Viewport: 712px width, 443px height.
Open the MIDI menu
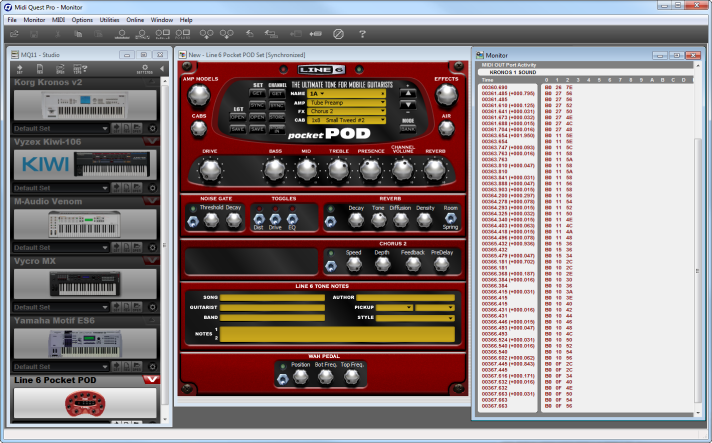pos(58,19)
